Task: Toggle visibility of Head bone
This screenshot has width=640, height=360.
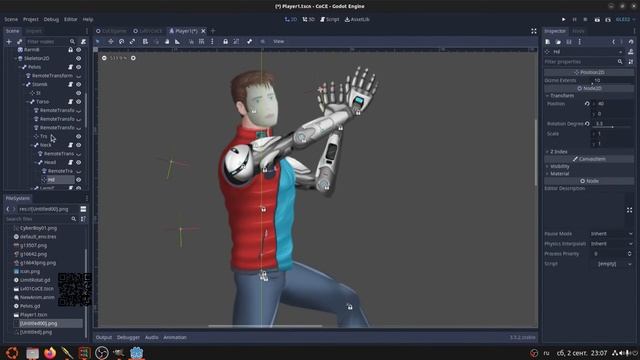Action: pos(78,162)
